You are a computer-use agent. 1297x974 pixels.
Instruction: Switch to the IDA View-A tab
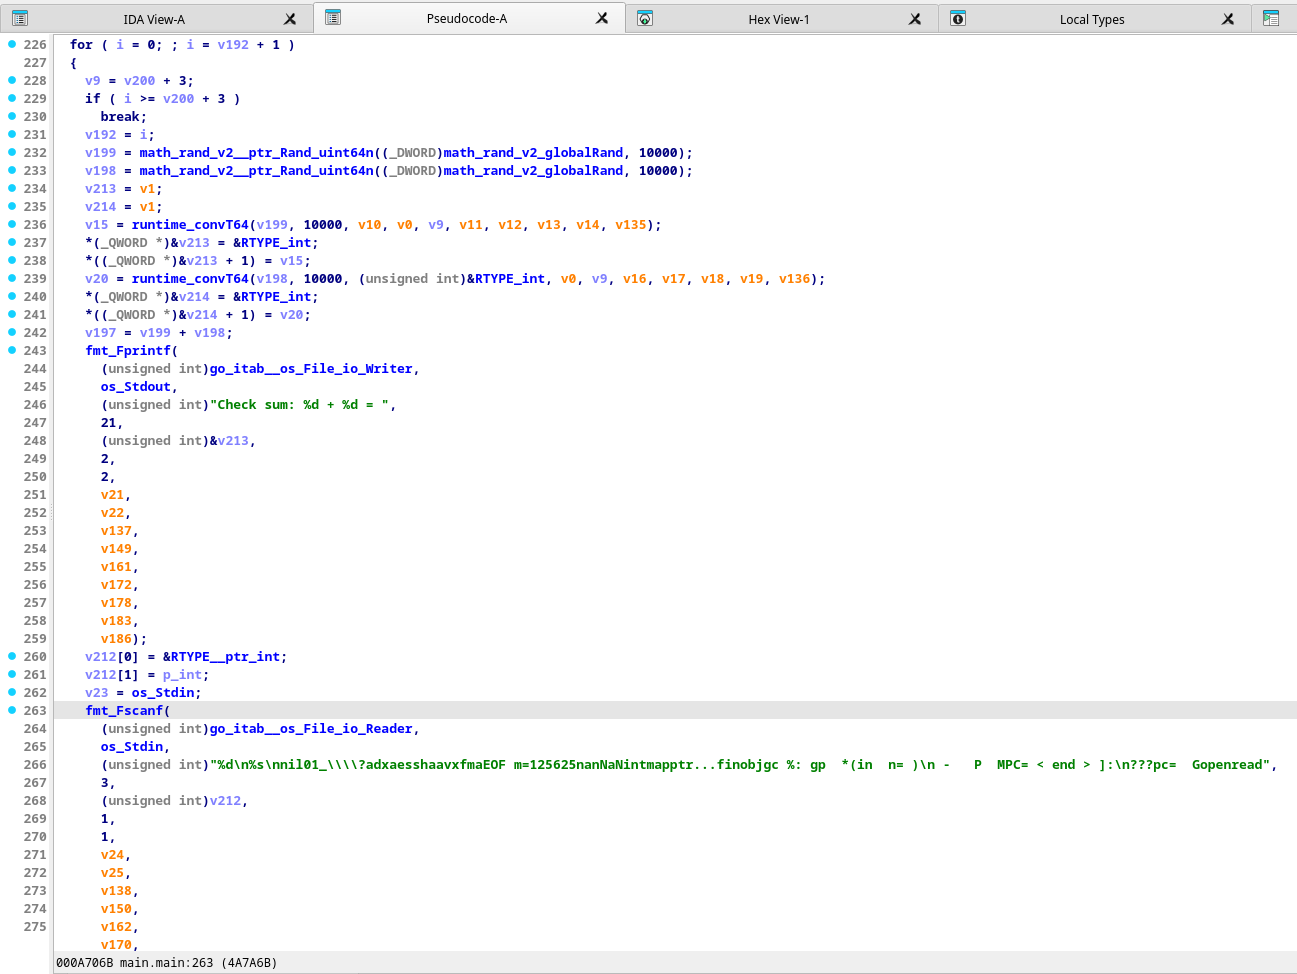154,19
